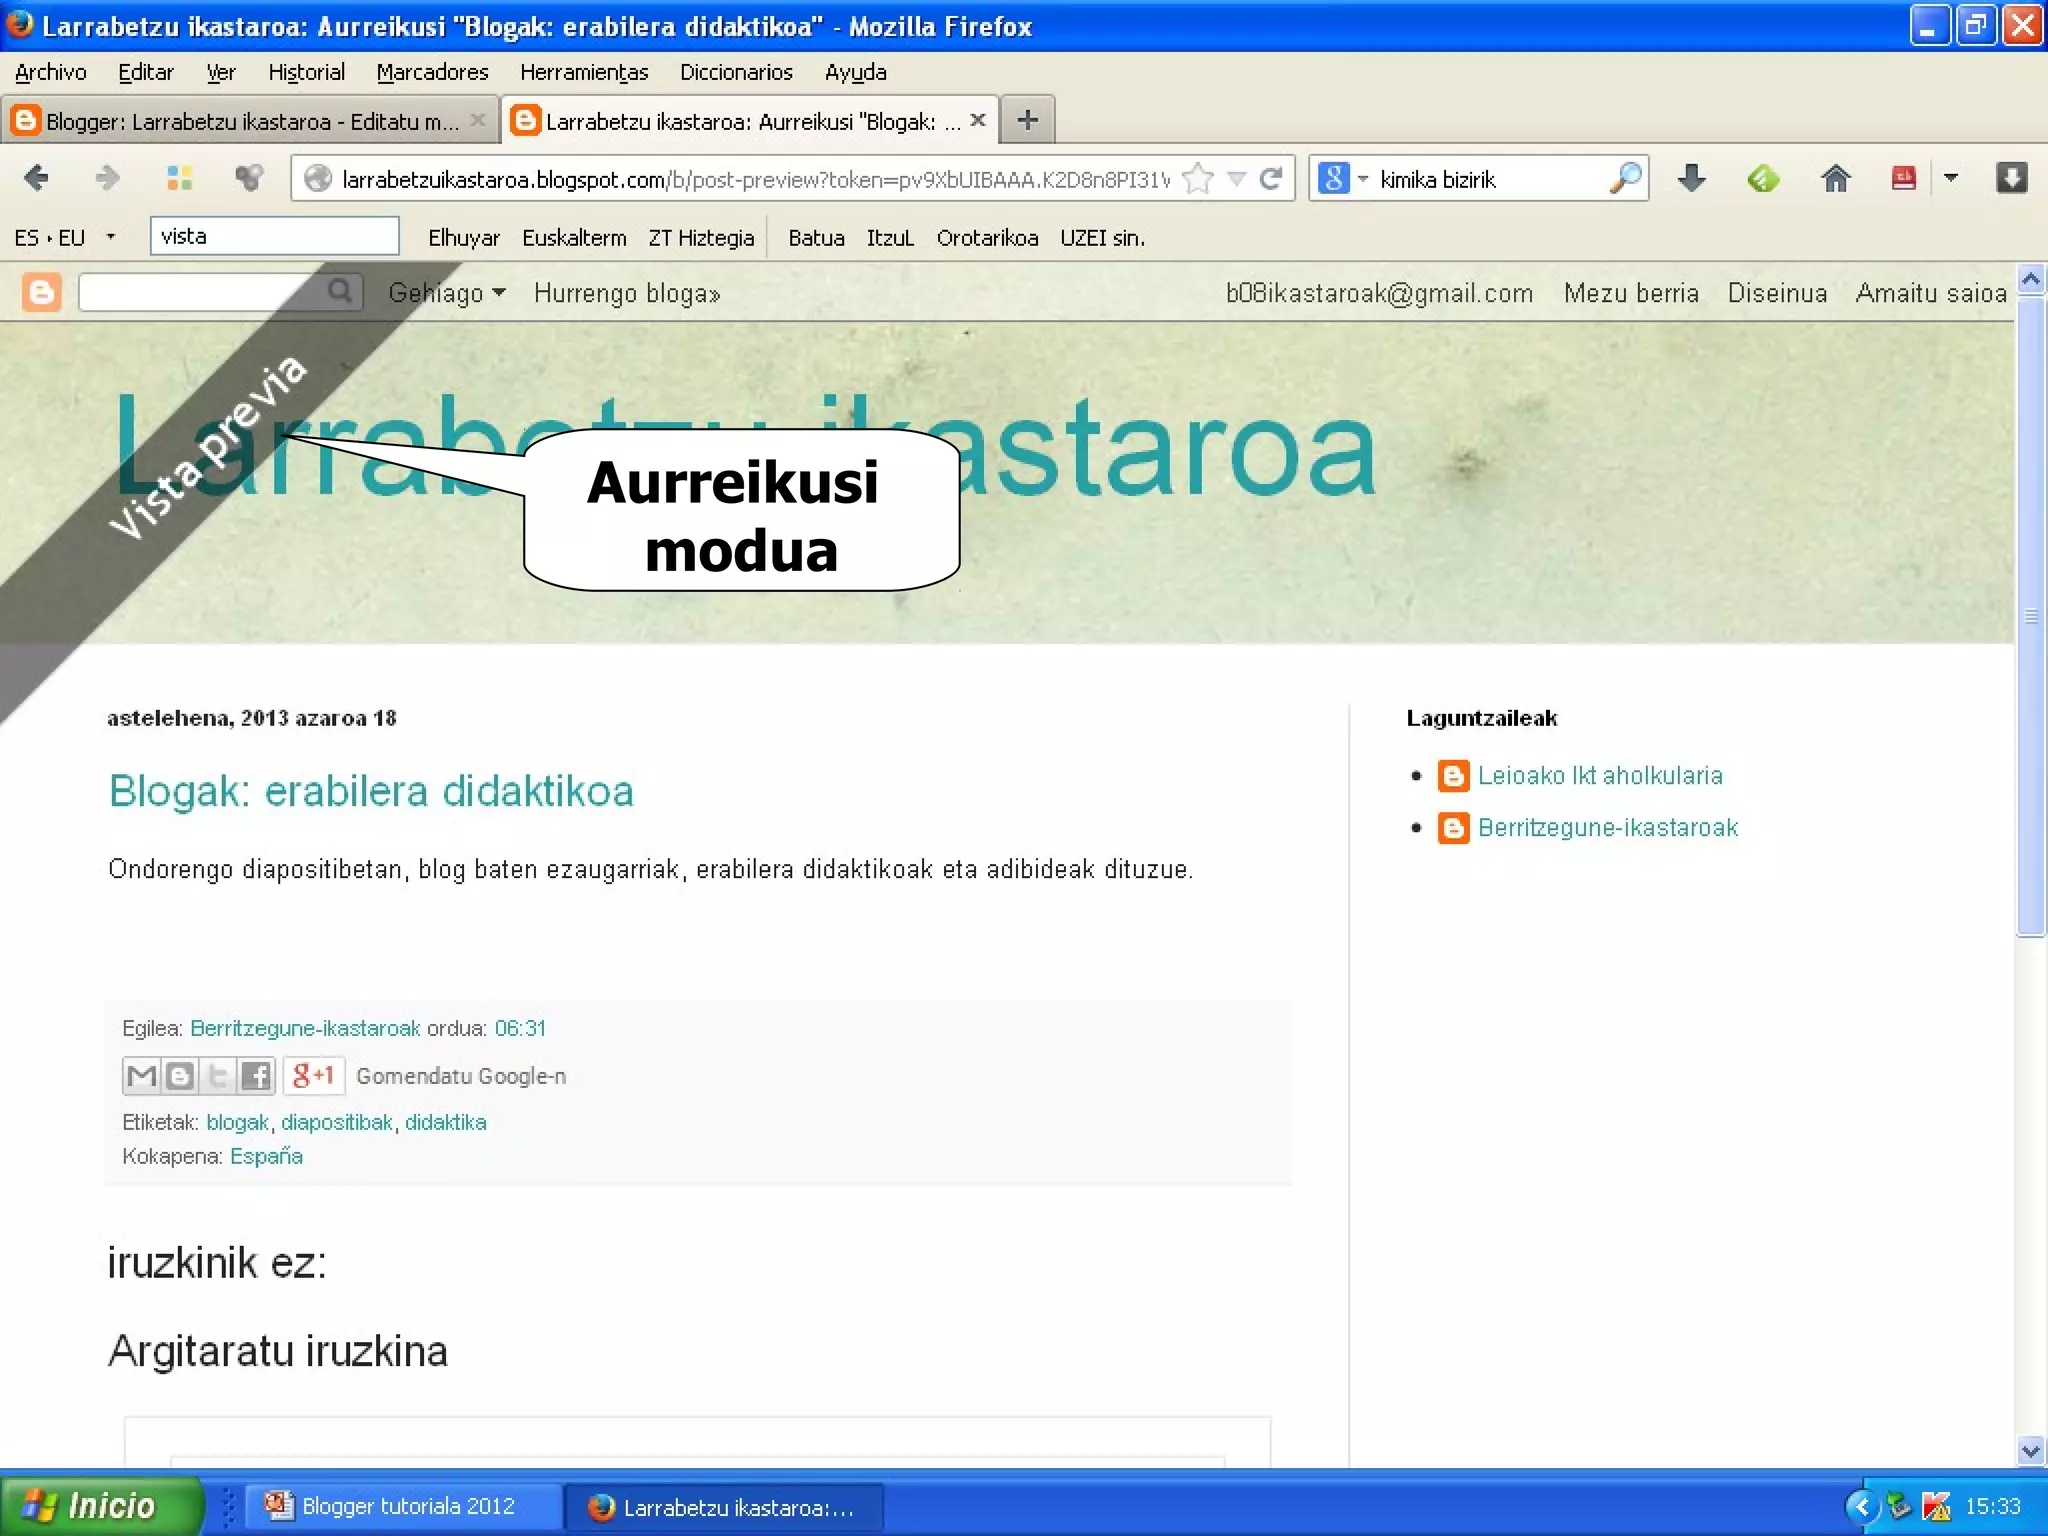Open the Ayuda menu
The width and height of the screenshot is (2048, 1536).
(856, 72)
